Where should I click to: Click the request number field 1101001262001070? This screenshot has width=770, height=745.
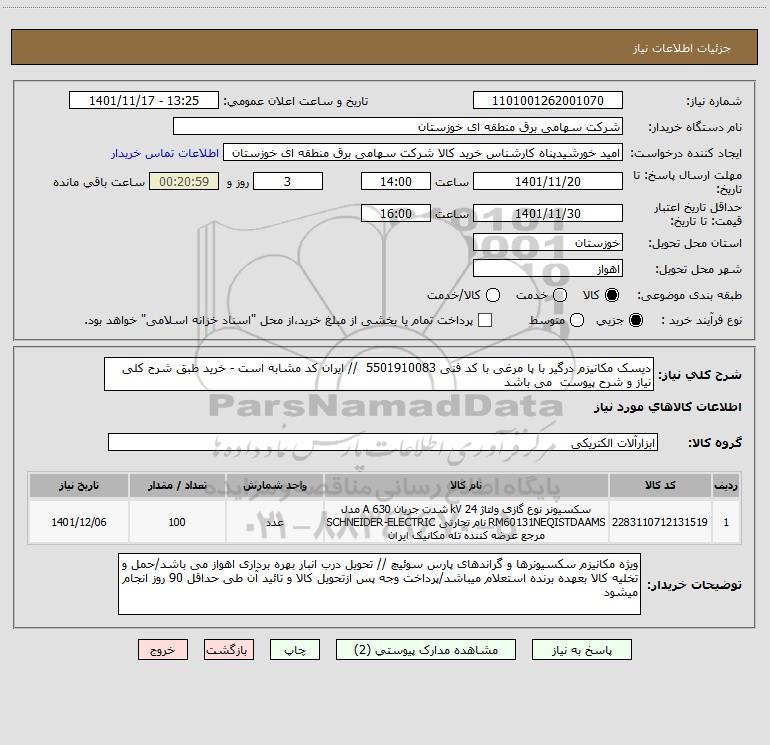click(x=548, y=100)
